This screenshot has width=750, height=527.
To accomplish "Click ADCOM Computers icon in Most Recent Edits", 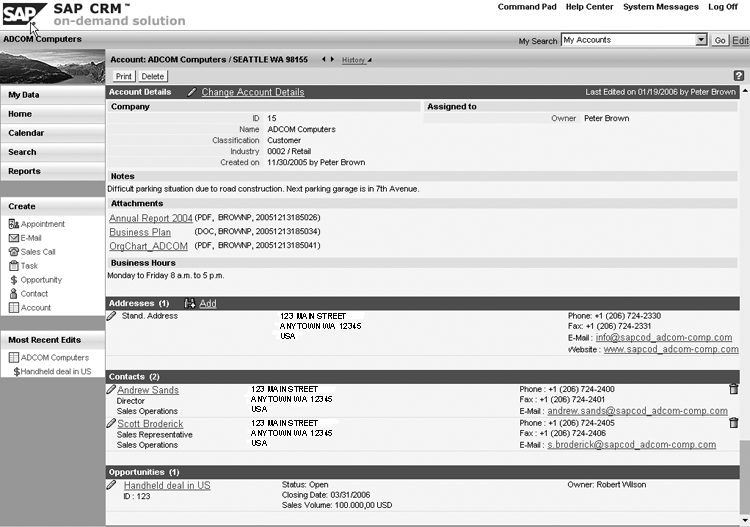I will click(x=14, y=357).
